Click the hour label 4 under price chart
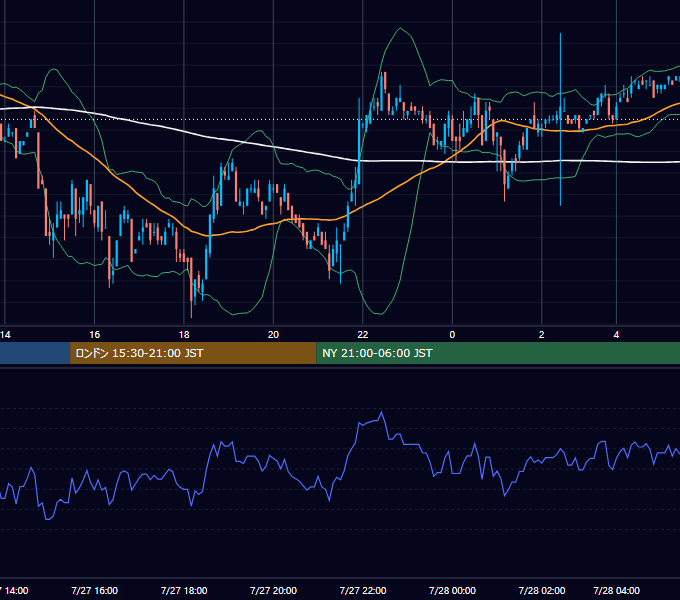680x600 pixels. tap(616, 335)
